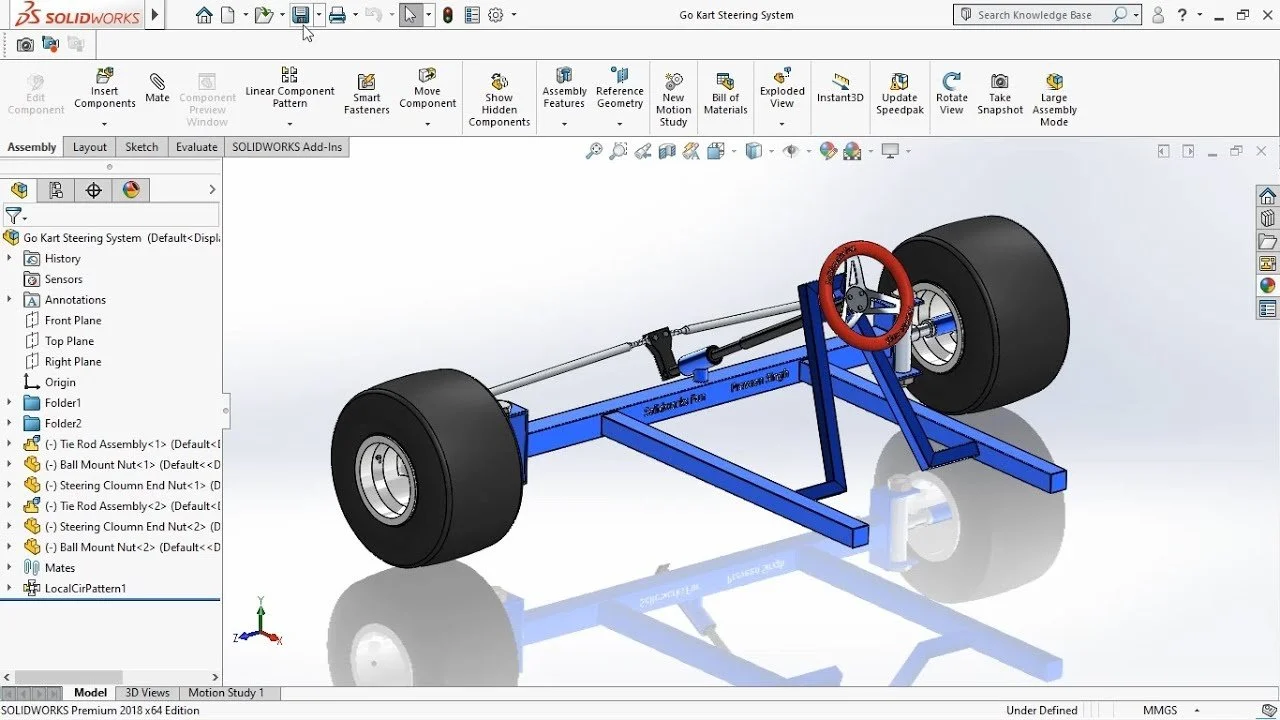
Task: Click the Home icon in the top toolbar
Action: (204, 15)
